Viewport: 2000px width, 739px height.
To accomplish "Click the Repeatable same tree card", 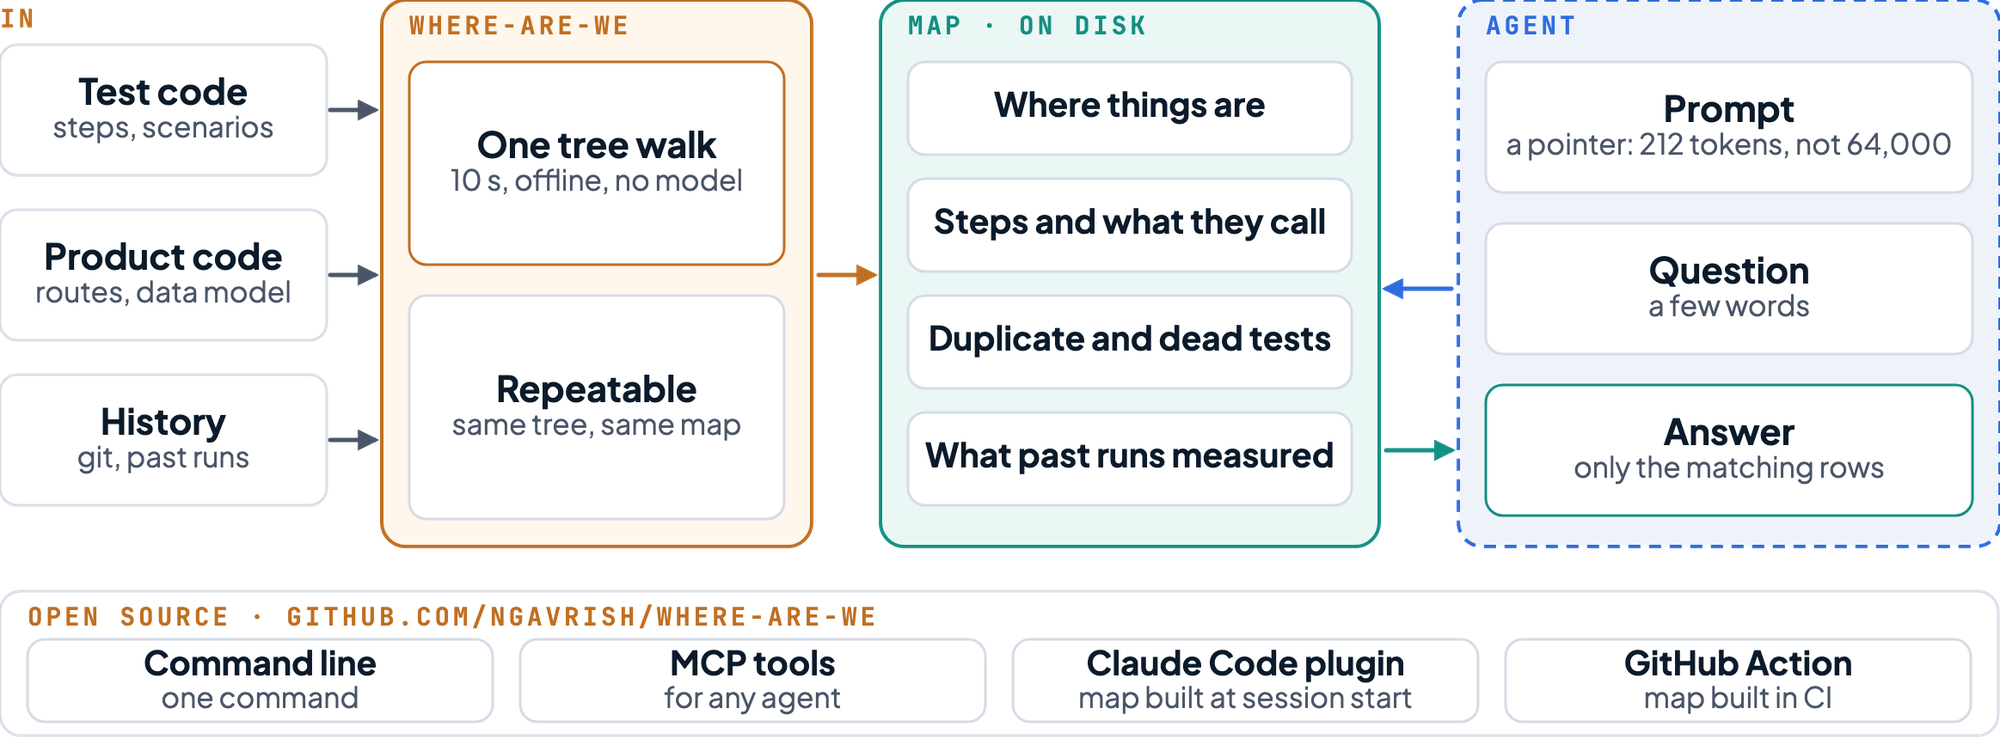I will tap(596, 407).
